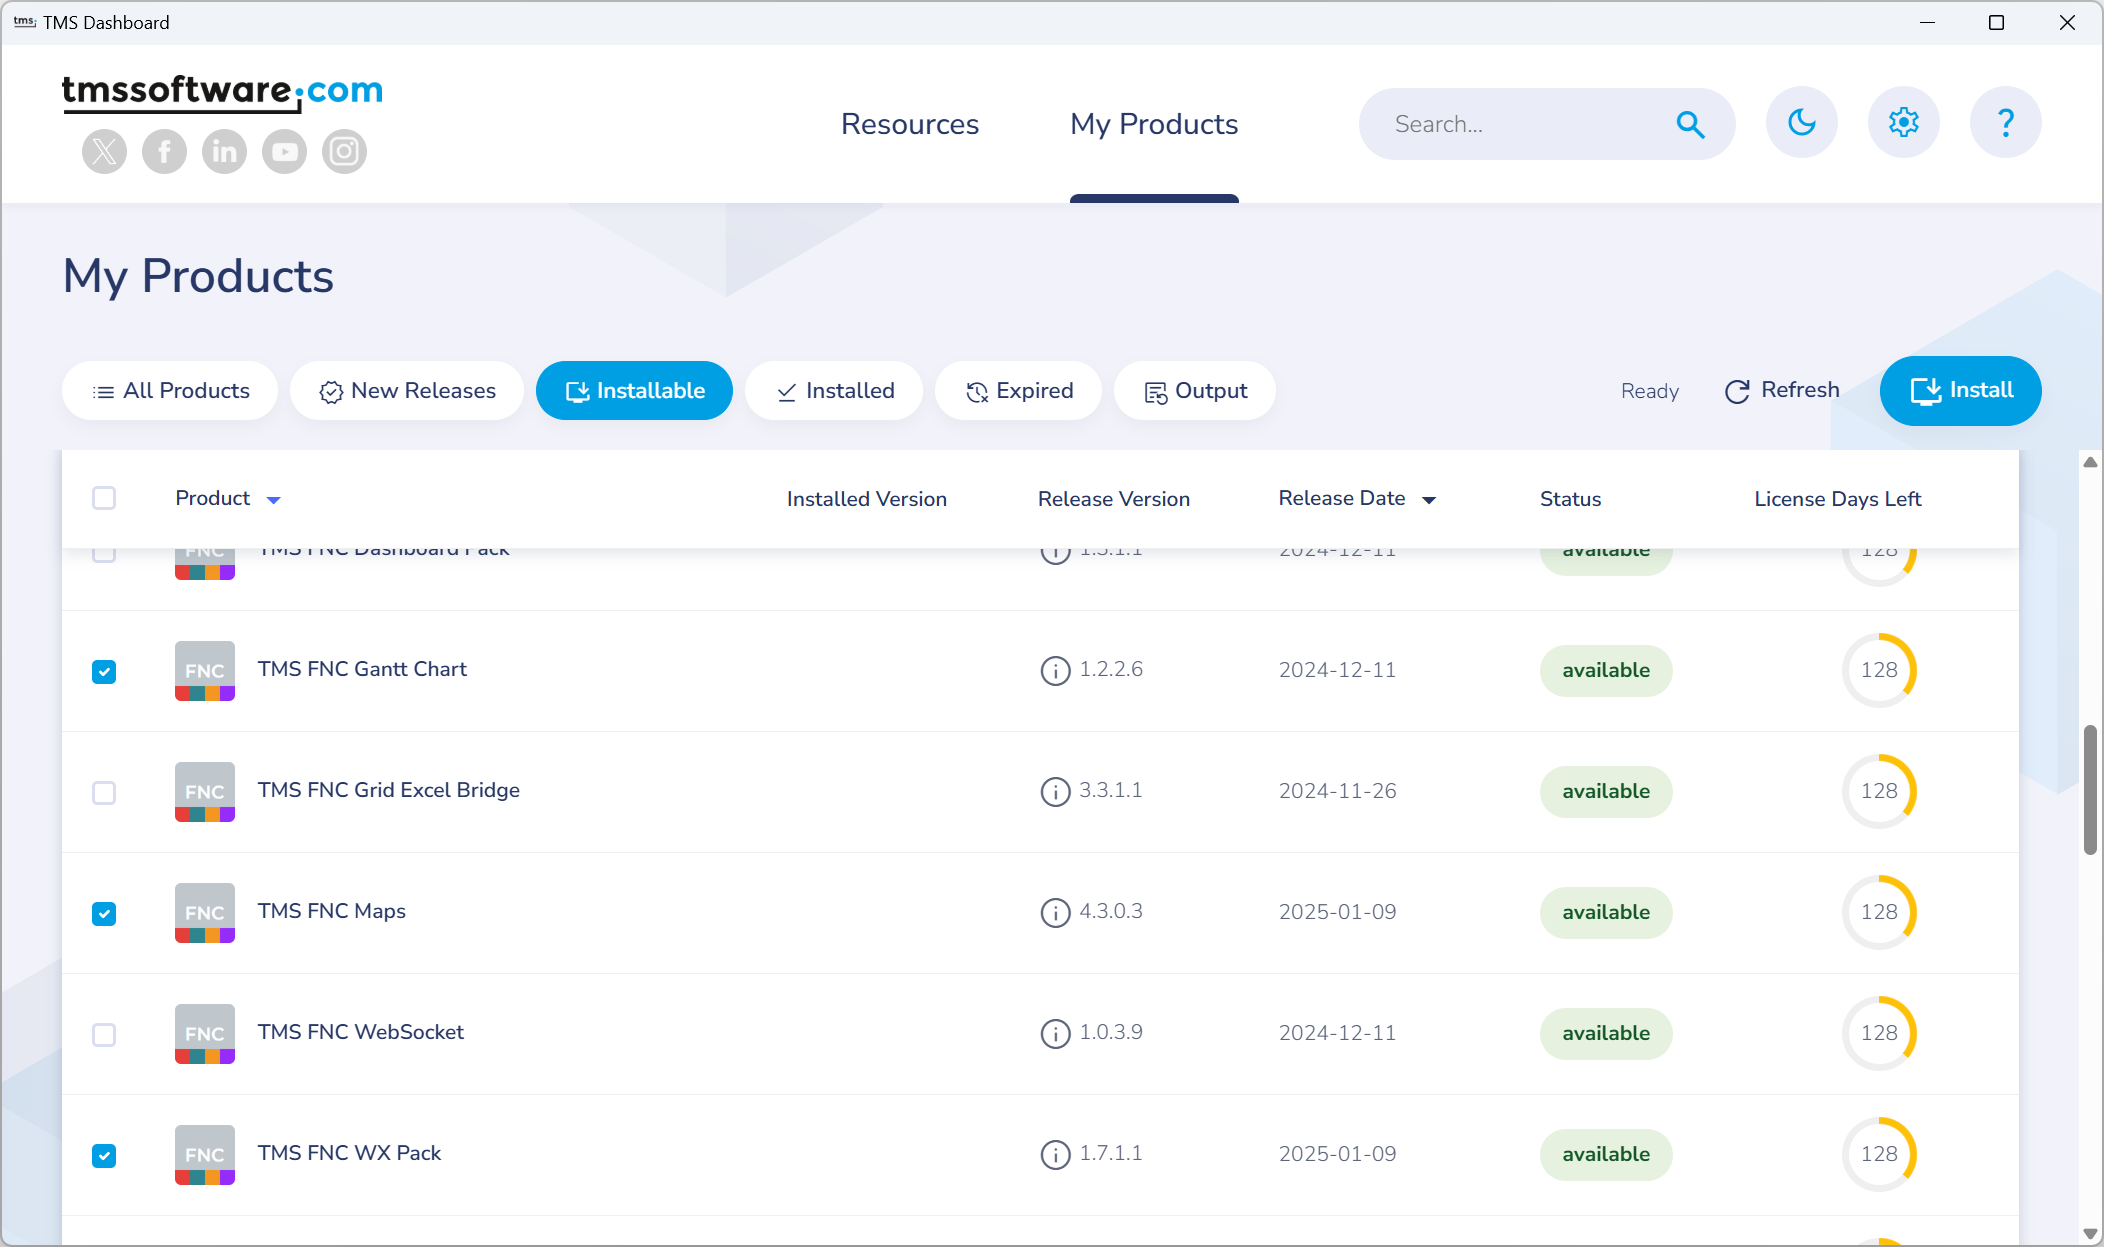Click the vertical scrollbar thumb
Screen dimensions: 2104x1247
coord(2090,790)
